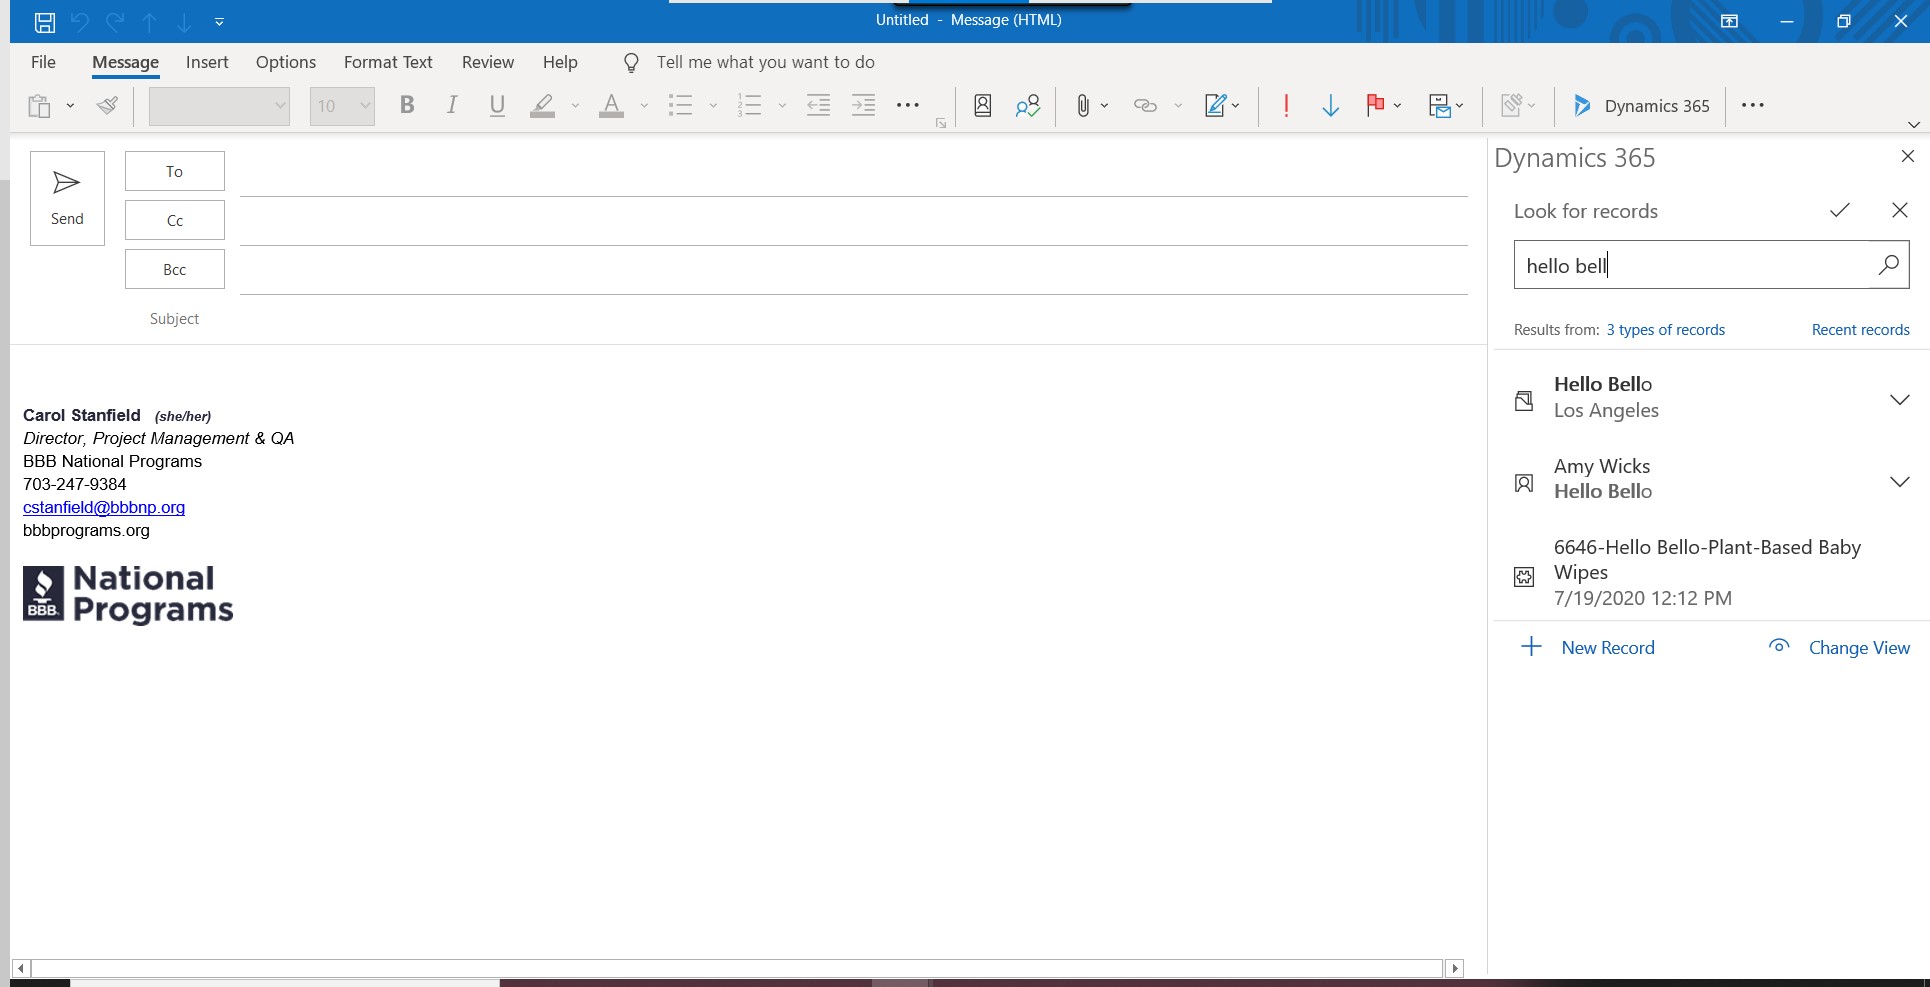1930x987 pixels.
Task: Apply text highlight color
Action: point(543,105)
